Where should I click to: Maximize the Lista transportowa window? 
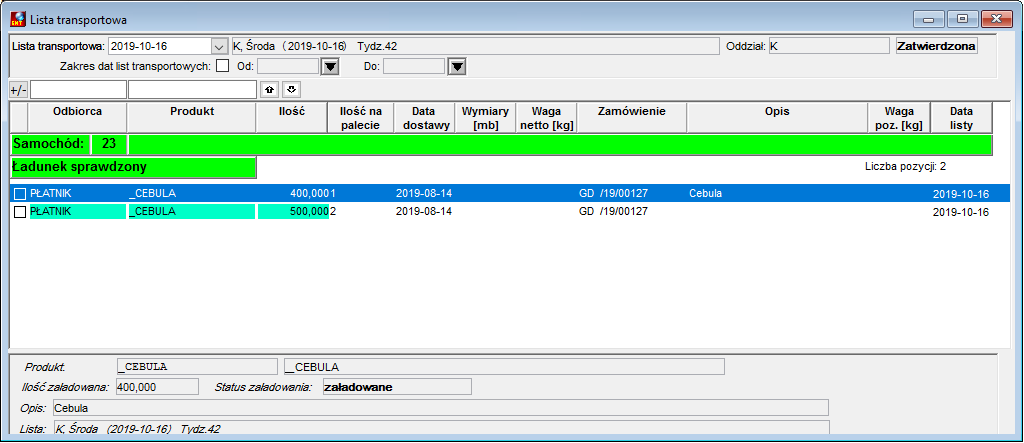pos(961,20)
